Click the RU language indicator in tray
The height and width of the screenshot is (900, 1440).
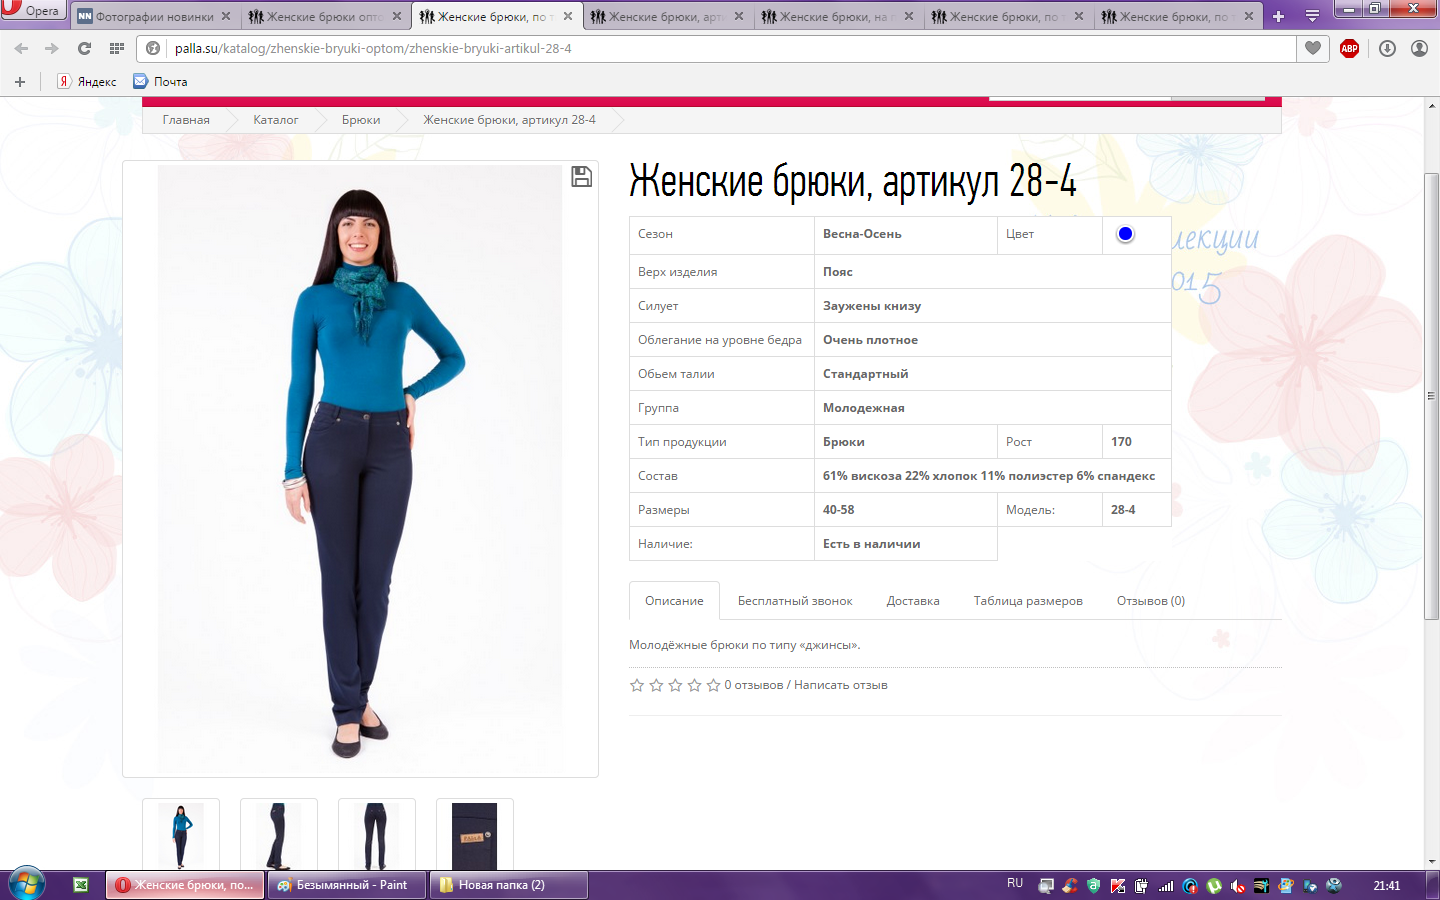click(x=1015, y=883)
